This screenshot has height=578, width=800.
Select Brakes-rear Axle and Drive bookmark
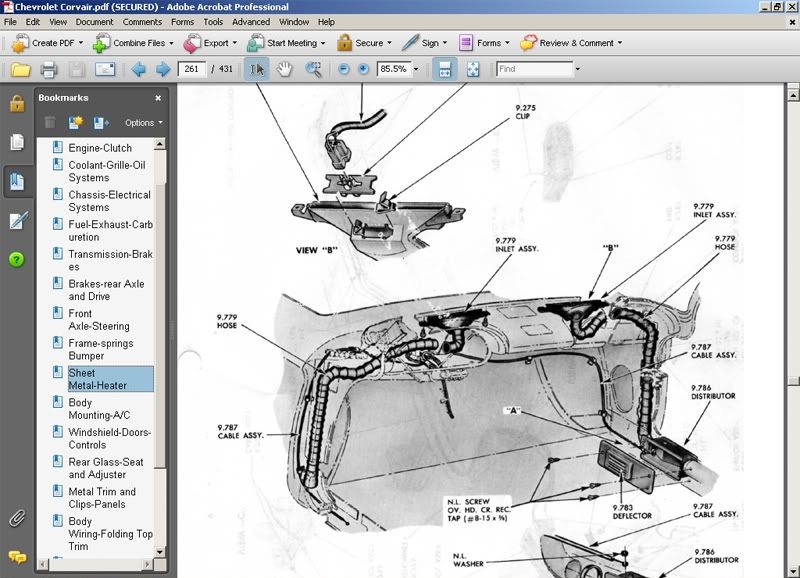(107, 290)
